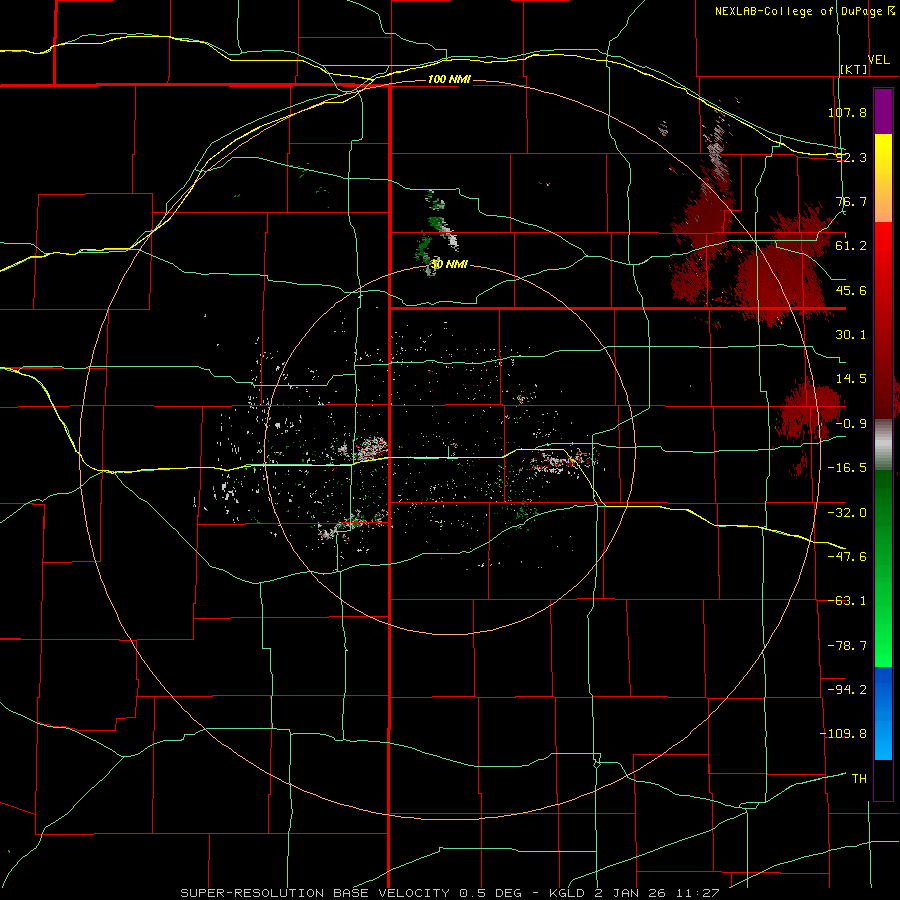The height and width of the screenshot is (900, 900).
Task: Click the -109.8 velocity scale value
Action: (x=843, y=734)
